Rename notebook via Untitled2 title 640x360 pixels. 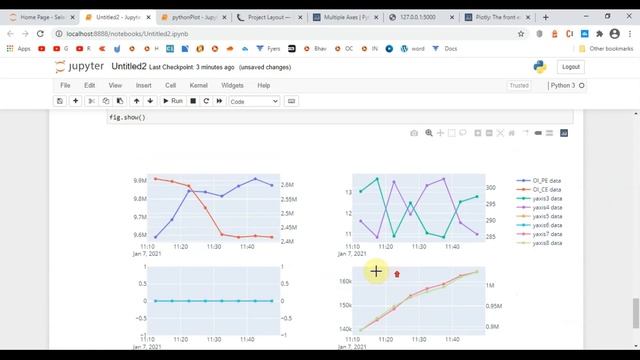129,67
